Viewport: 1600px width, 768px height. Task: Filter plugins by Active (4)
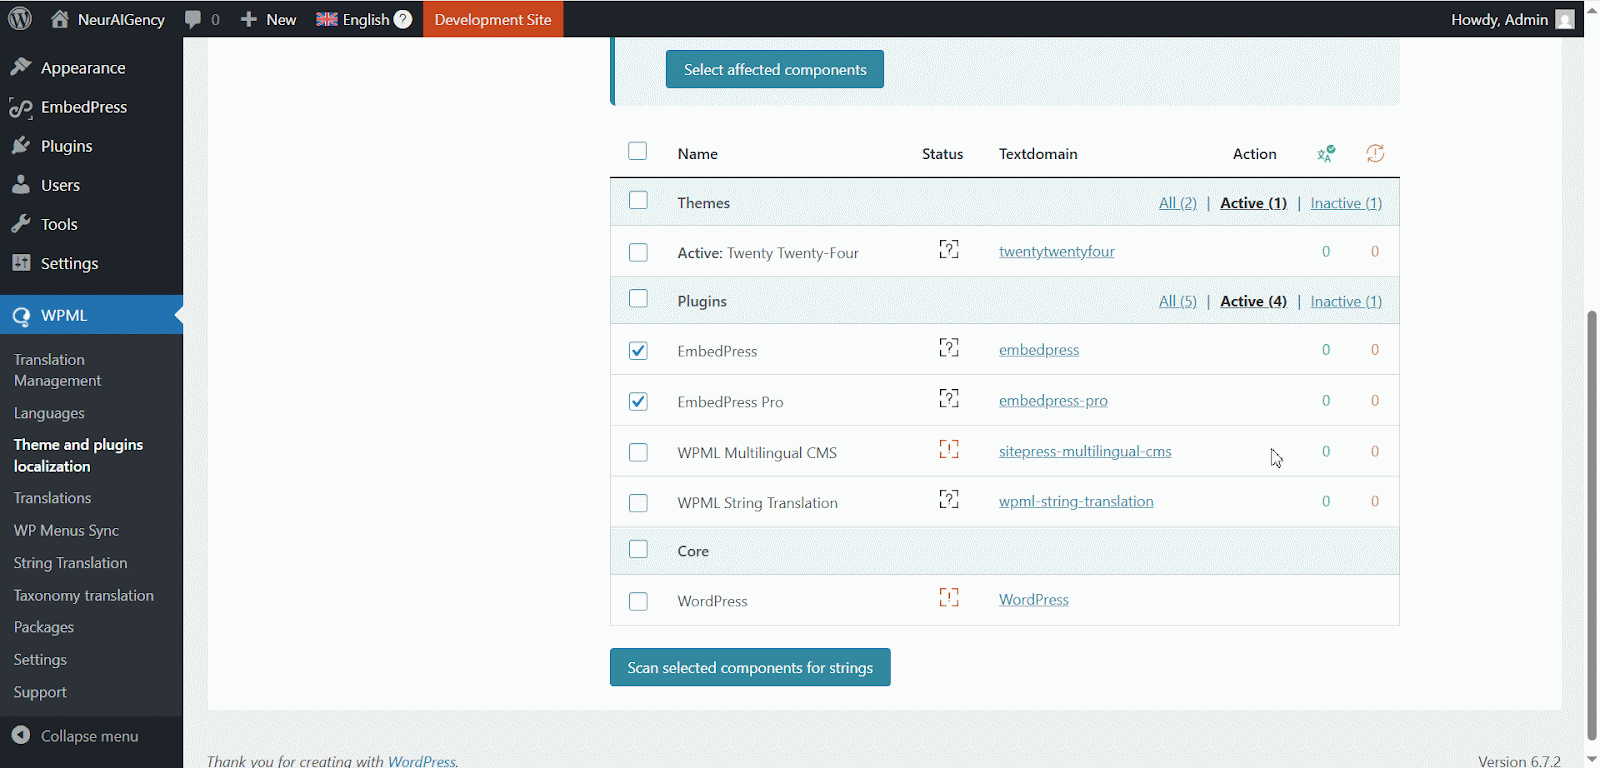click(1253, 301)
